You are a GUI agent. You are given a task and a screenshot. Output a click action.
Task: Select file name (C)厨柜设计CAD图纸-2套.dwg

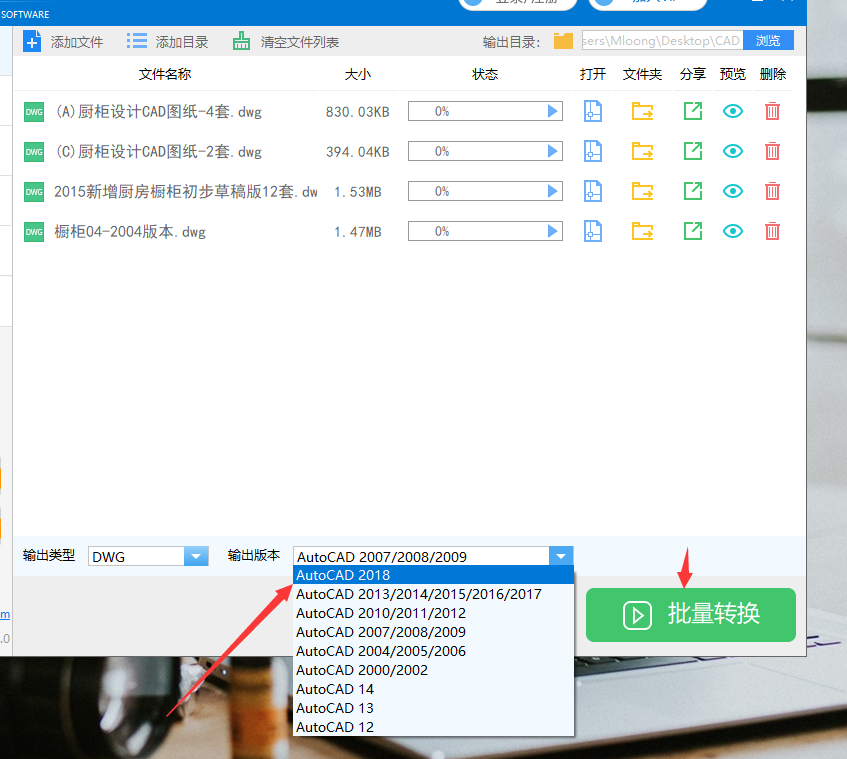pos(159,152)
